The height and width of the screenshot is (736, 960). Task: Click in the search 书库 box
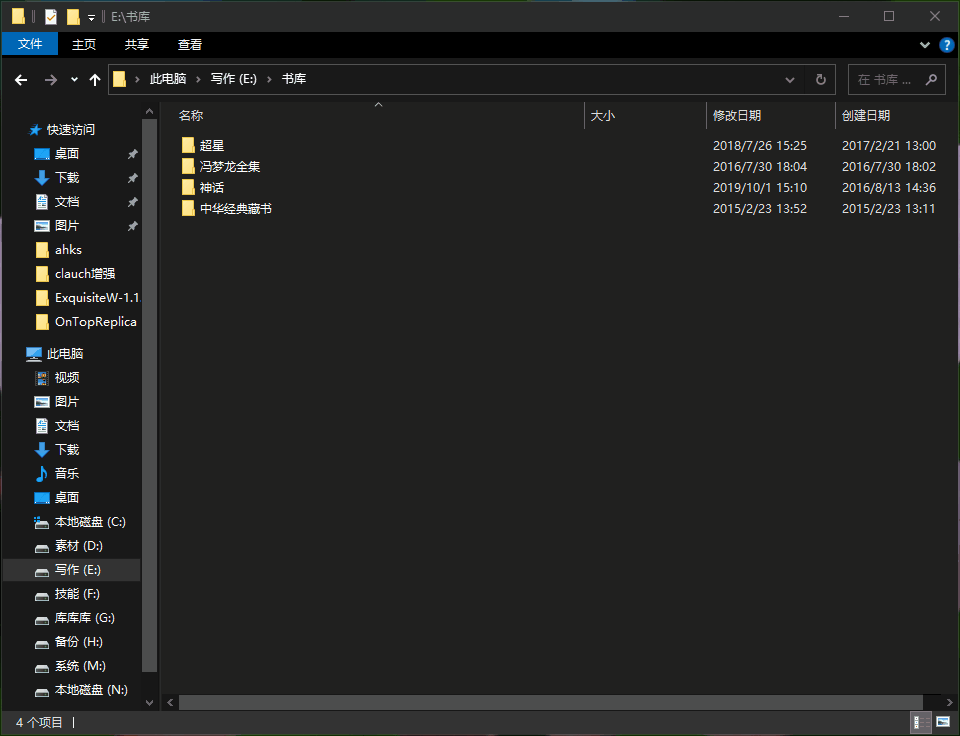point(885,80)
